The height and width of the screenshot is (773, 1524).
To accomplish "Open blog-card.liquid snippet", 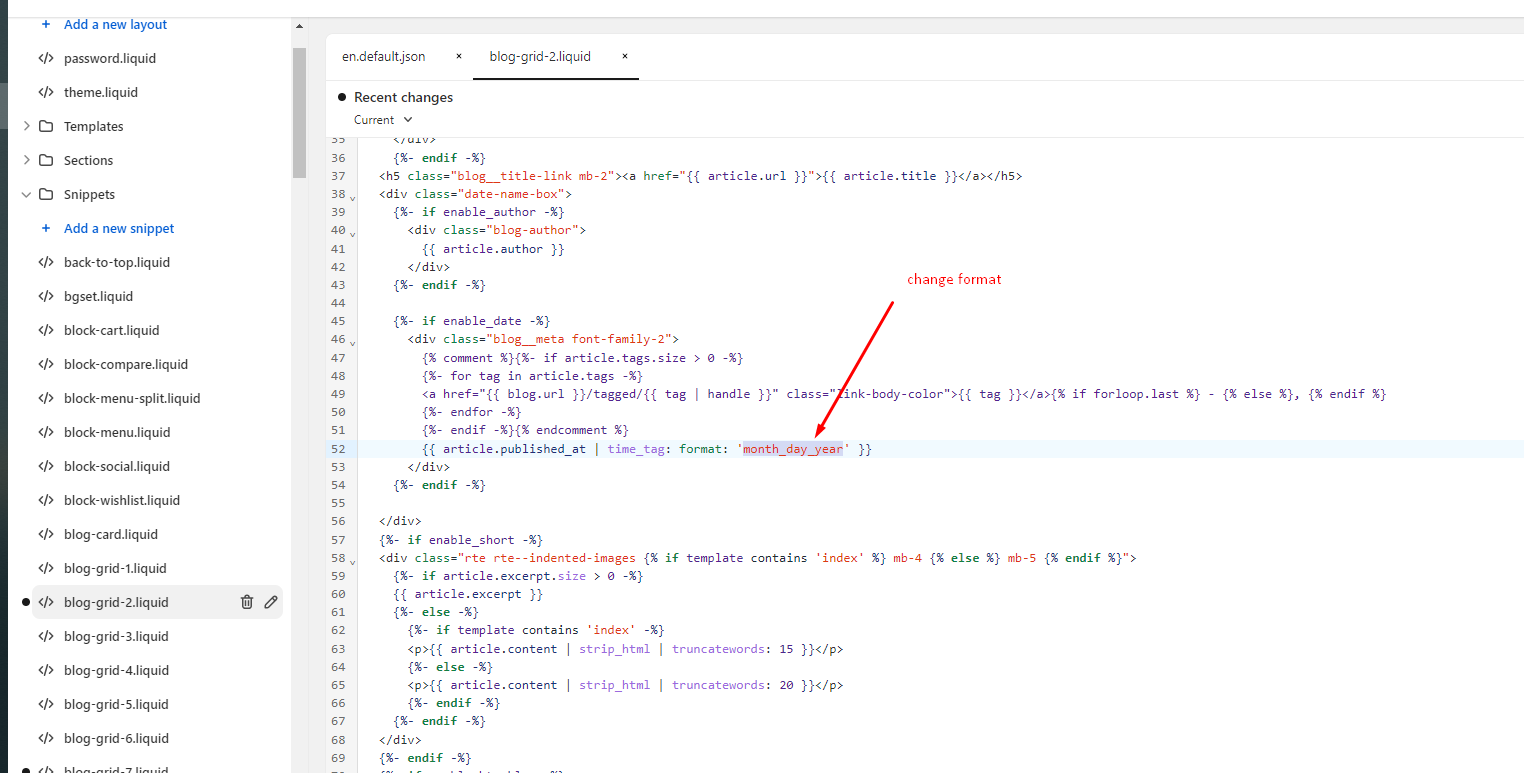I will (x=111, y=534).
